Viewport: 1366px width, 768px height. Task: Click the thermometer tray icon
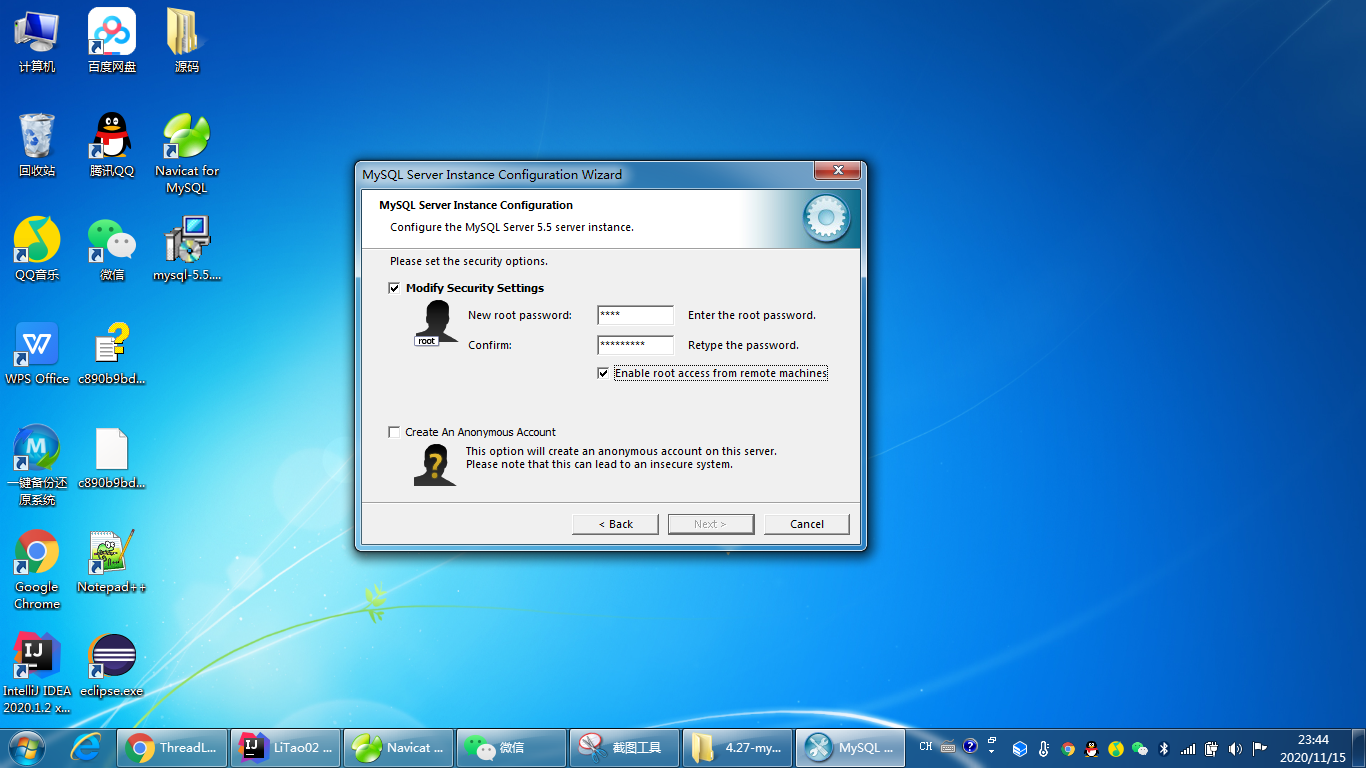1044,748
